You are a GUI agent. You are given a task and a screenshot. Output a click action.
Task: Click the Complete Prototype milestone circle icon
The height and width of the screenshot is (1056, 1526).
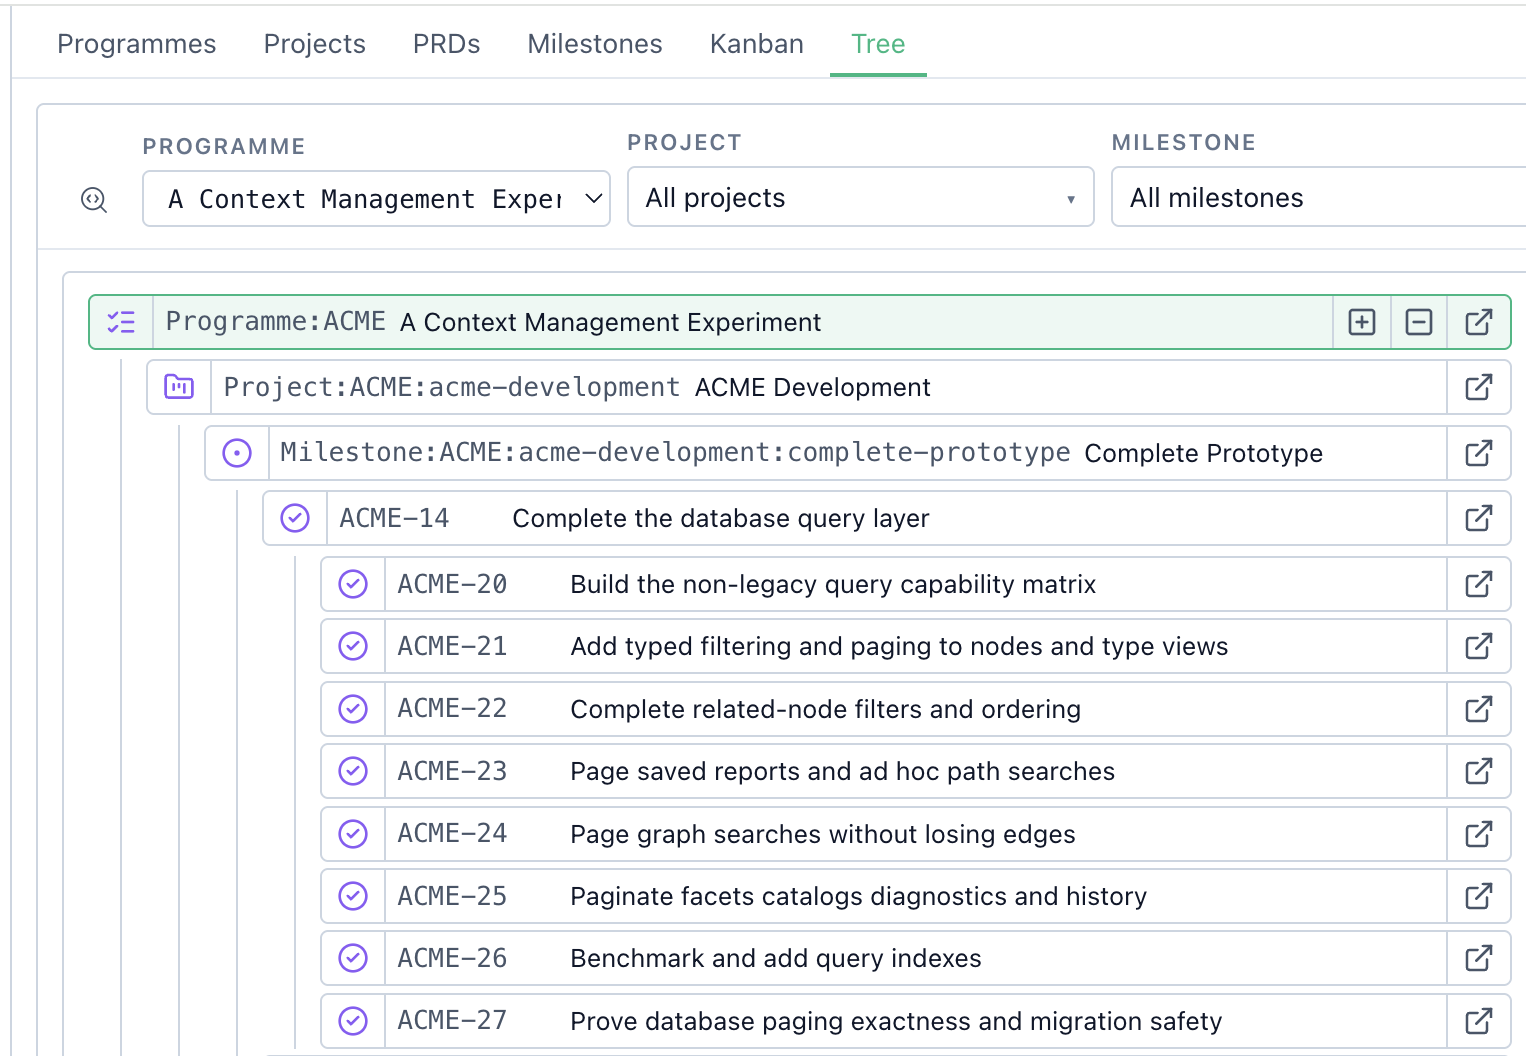(x=237, y=453)
